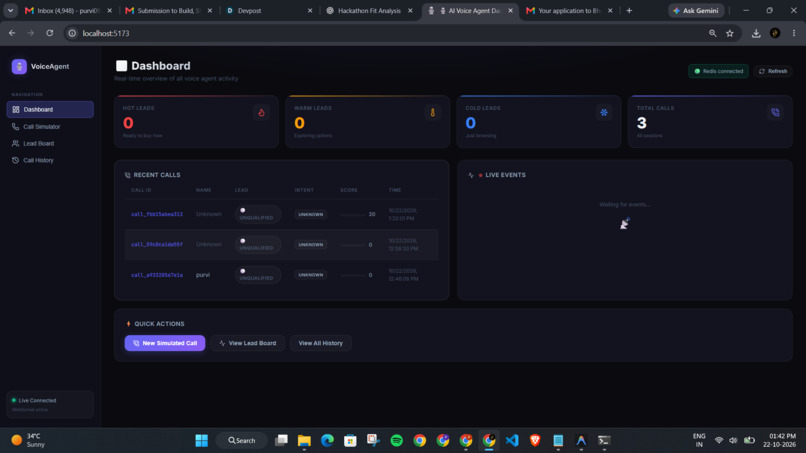The height and width of the screenshot is (453, 806).
Task: Open the Chrome three-dot menu
Action: [x=794, y=33]
